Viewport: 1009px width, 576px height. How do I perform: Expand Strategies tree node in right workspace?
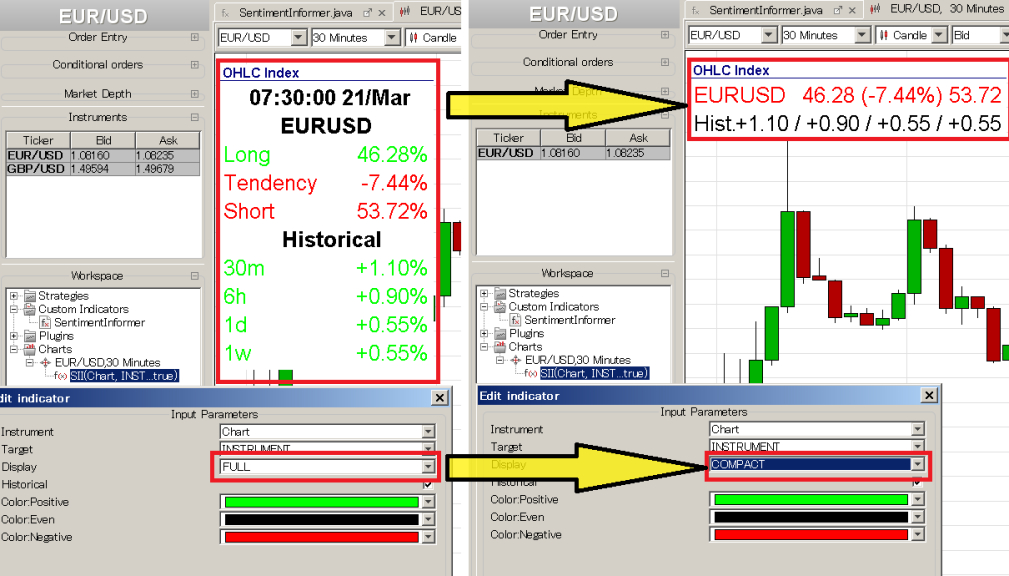click(484, 293)
